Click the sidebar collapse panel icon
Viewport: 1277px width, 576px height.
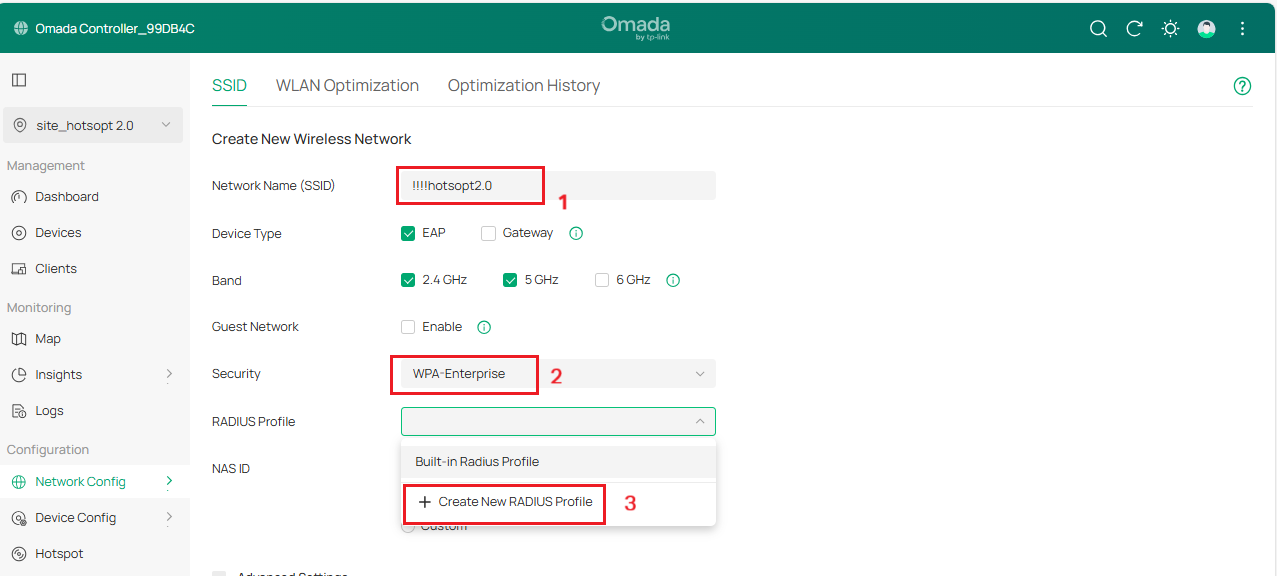pyautogui.click(x=18, y=79)
